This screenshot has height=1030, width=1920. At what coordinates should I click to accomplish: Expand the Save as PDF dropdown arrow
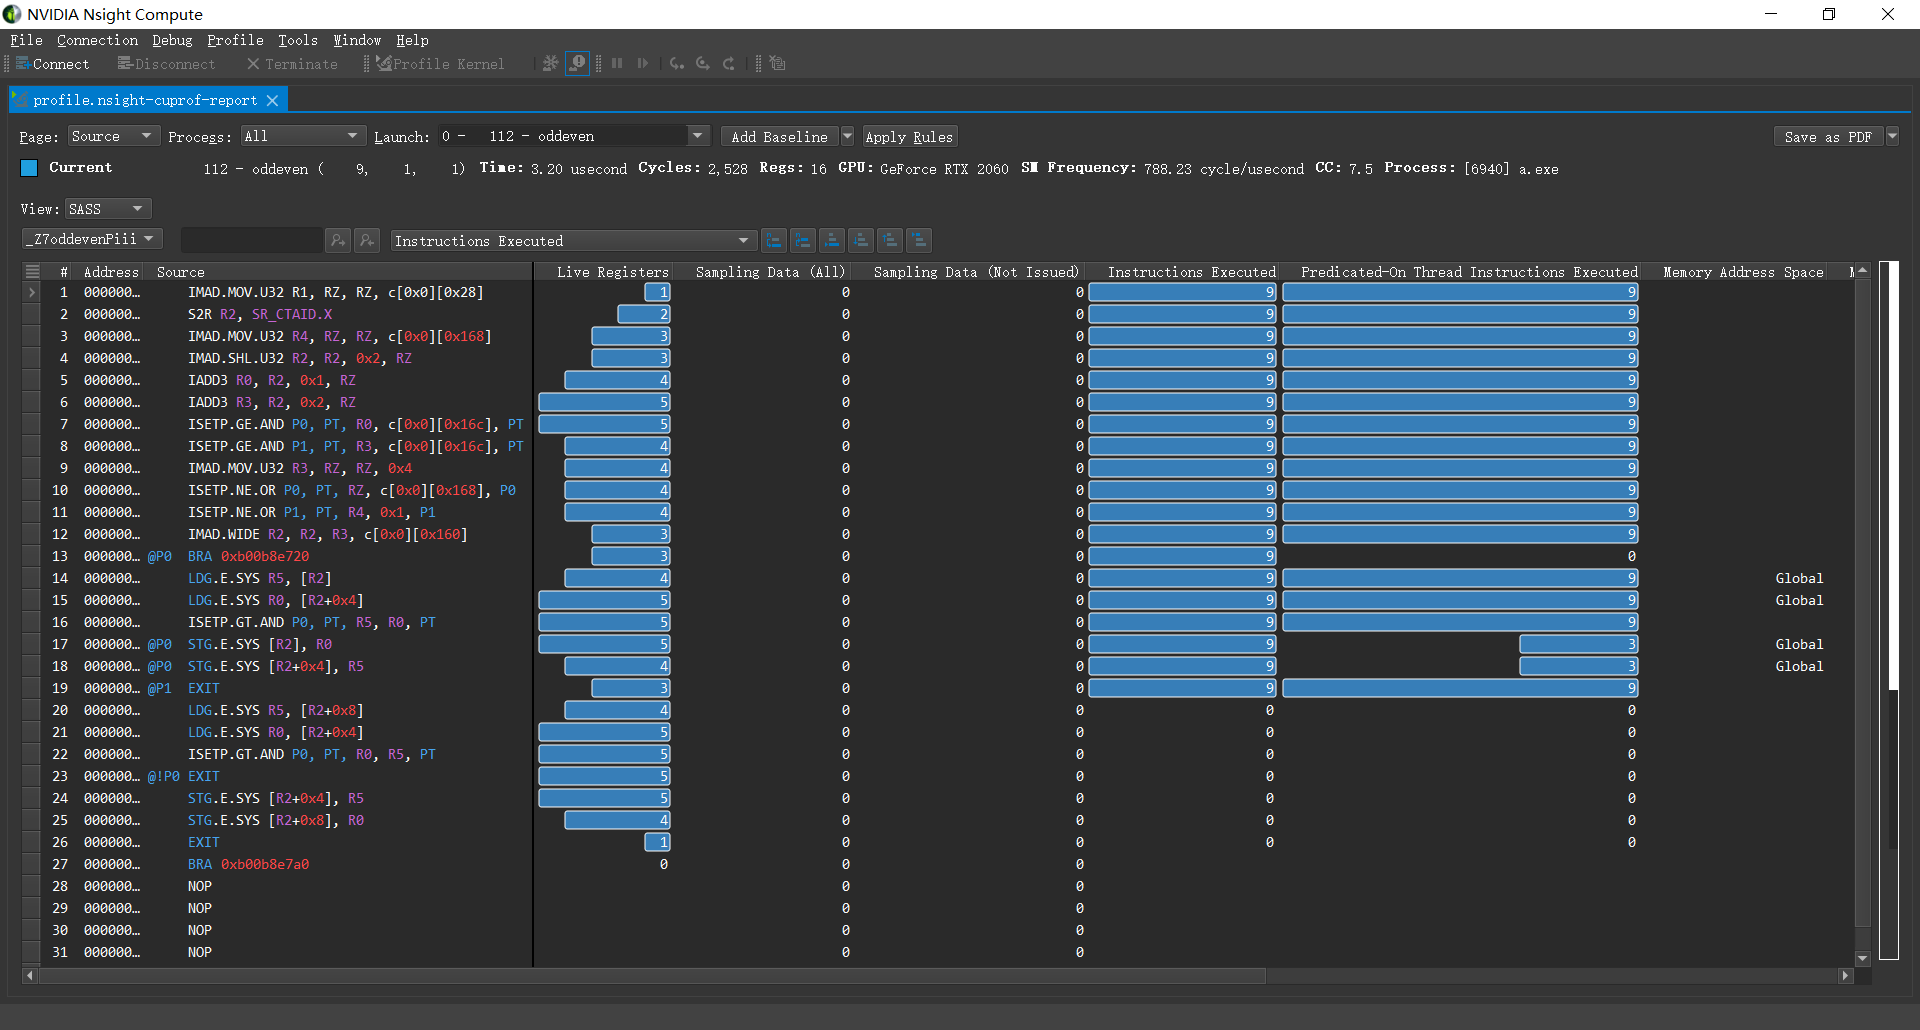pyautogui.click(x=1892, y=137)
